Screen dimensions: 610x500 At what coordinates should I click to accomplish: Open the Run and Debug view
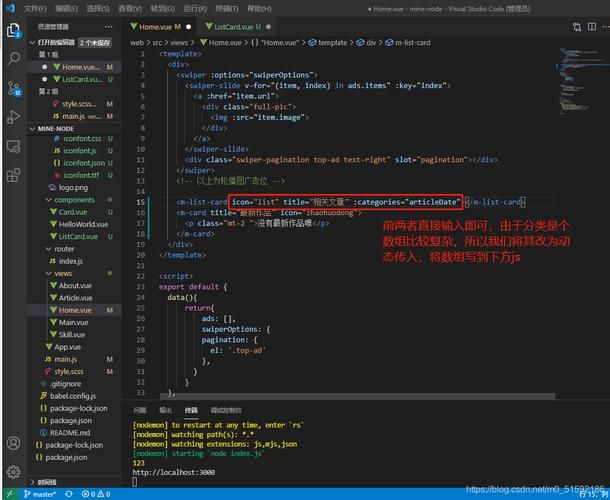pos(14,117)
